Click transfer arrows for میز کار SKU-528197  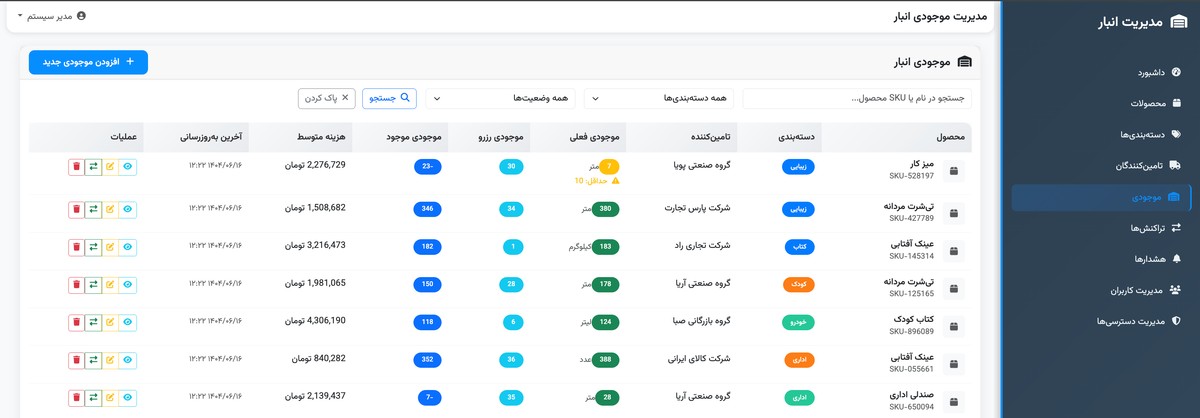93,167
